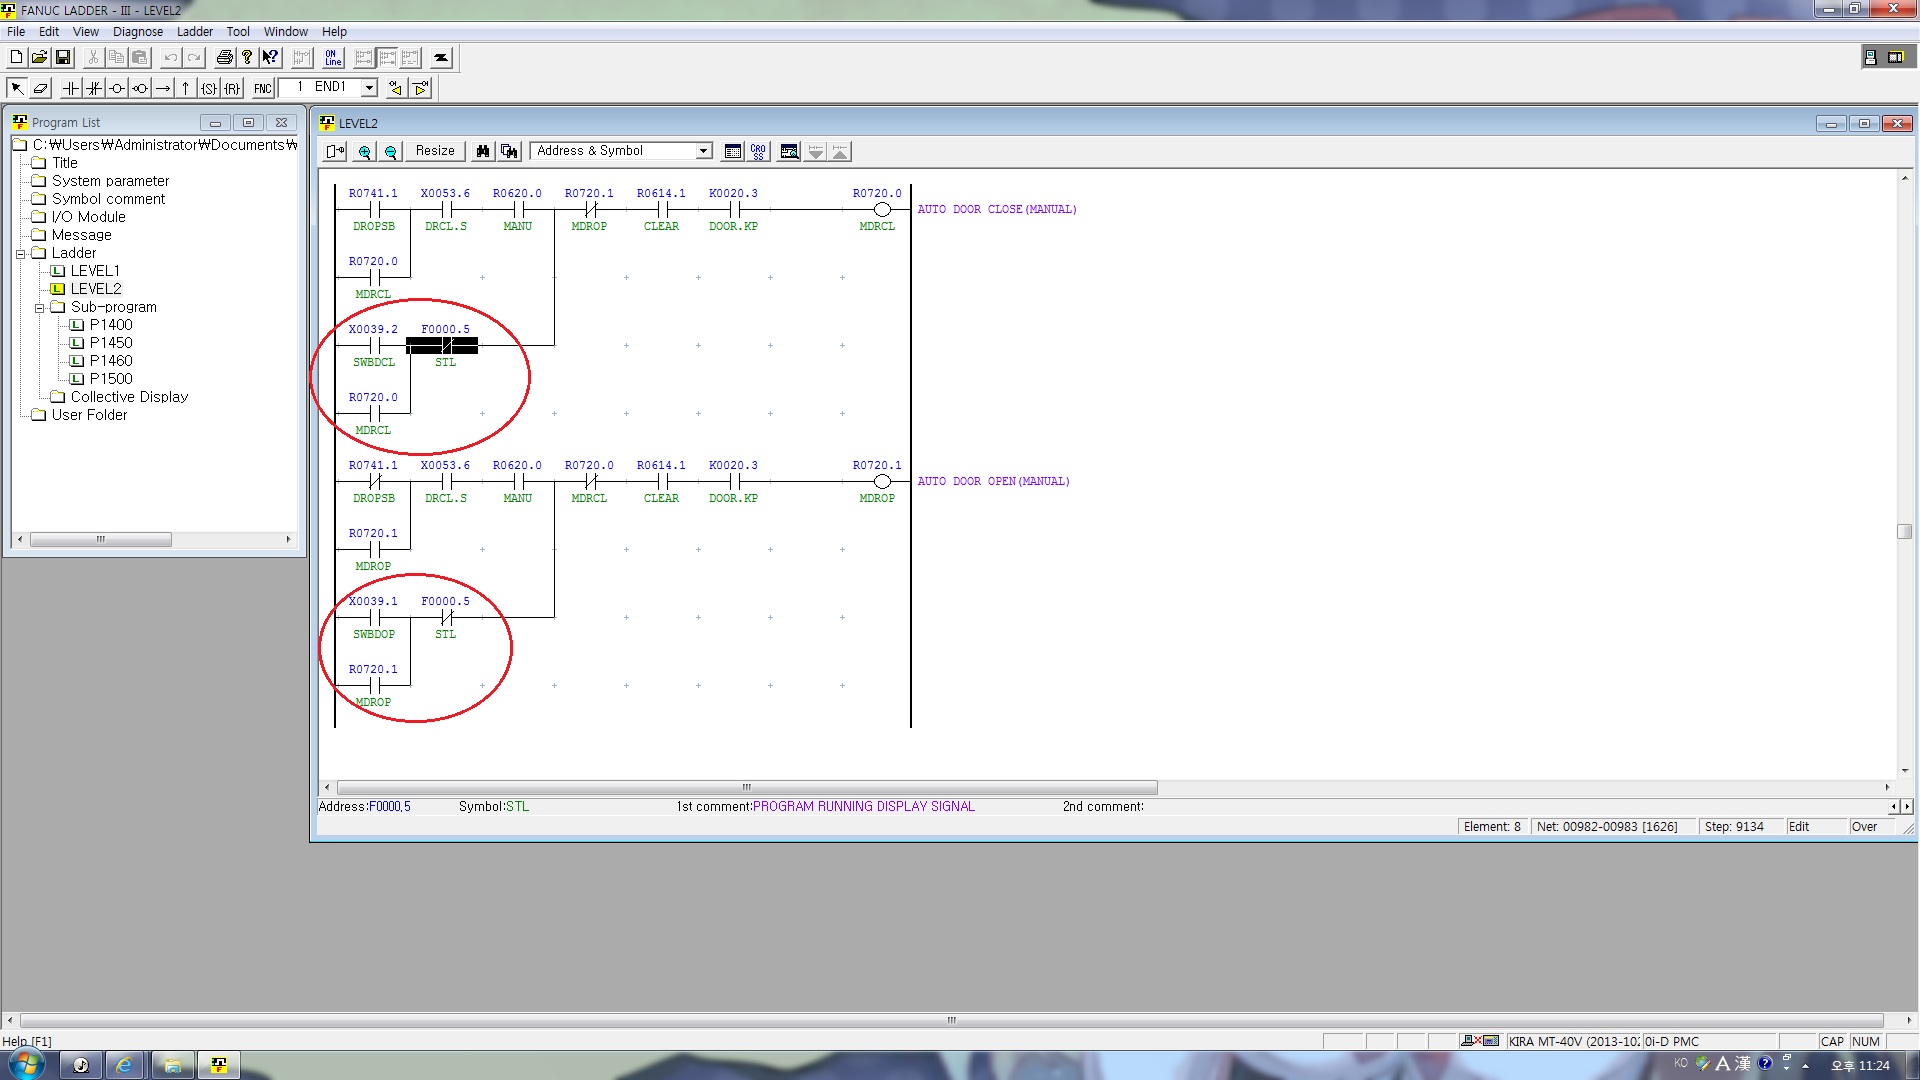1920x1080 pixels.
Task: Click the Resize button
Action: point(435,151)
